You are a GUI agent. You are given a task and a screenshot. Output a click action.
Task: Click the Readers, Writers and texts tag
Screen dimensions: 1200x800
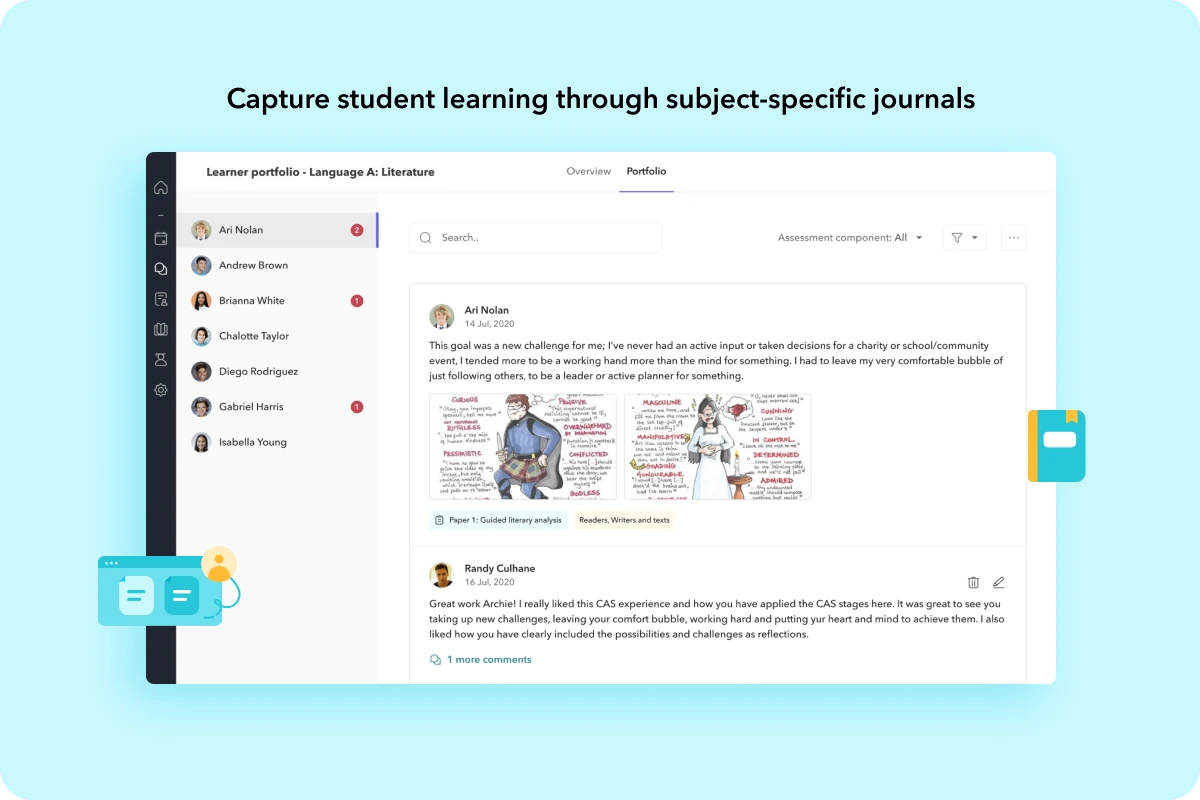(x=624, y=520)
